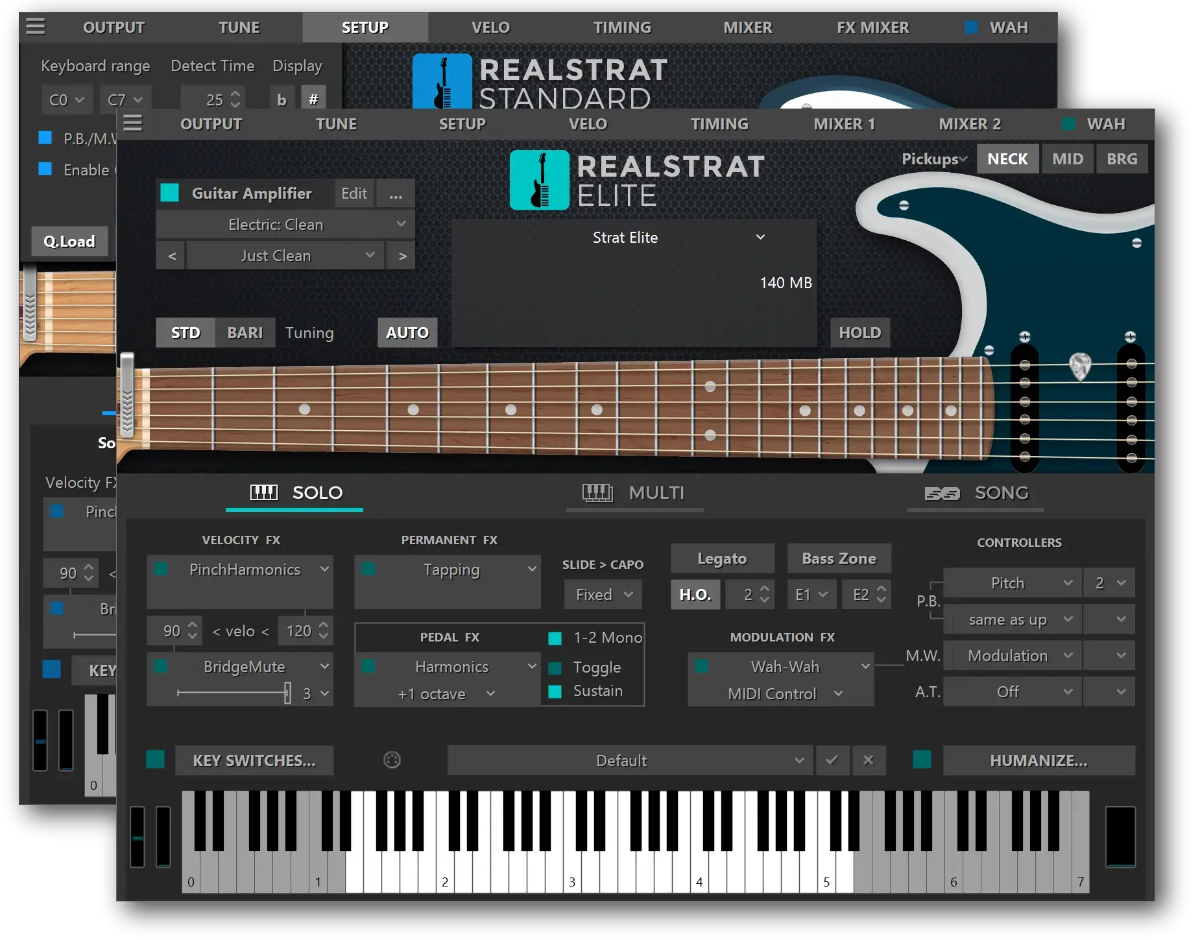Switch to the WAH tab

pyautogui.click(x=1106, y=124)
